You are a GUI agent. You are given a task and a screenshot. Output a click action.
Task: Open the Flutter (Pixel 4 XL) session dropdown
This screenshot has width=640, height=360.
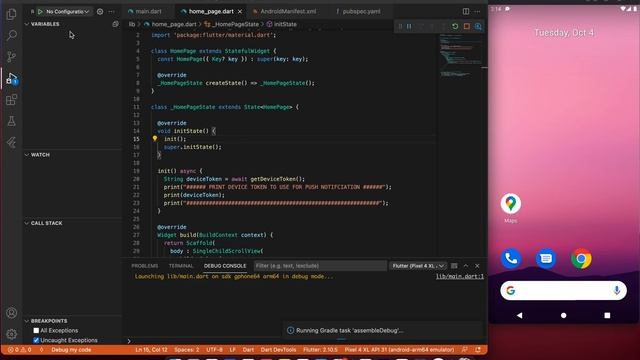(x=418, y=266)
